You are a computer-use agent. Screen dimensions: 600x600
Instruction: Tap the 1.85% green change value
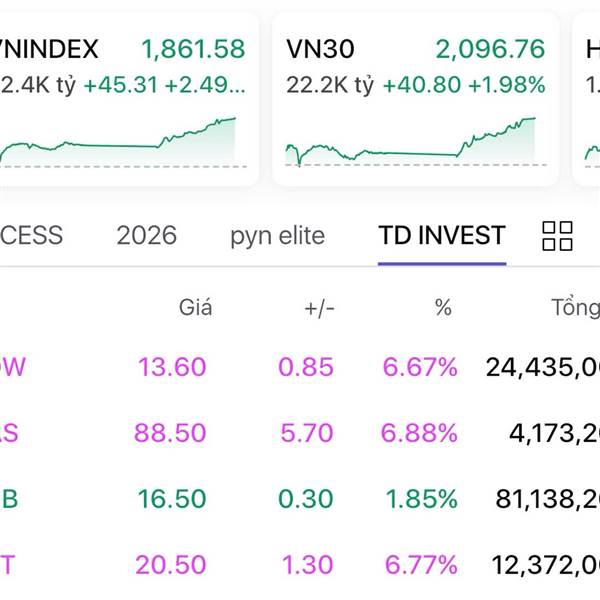coord(420,499)
